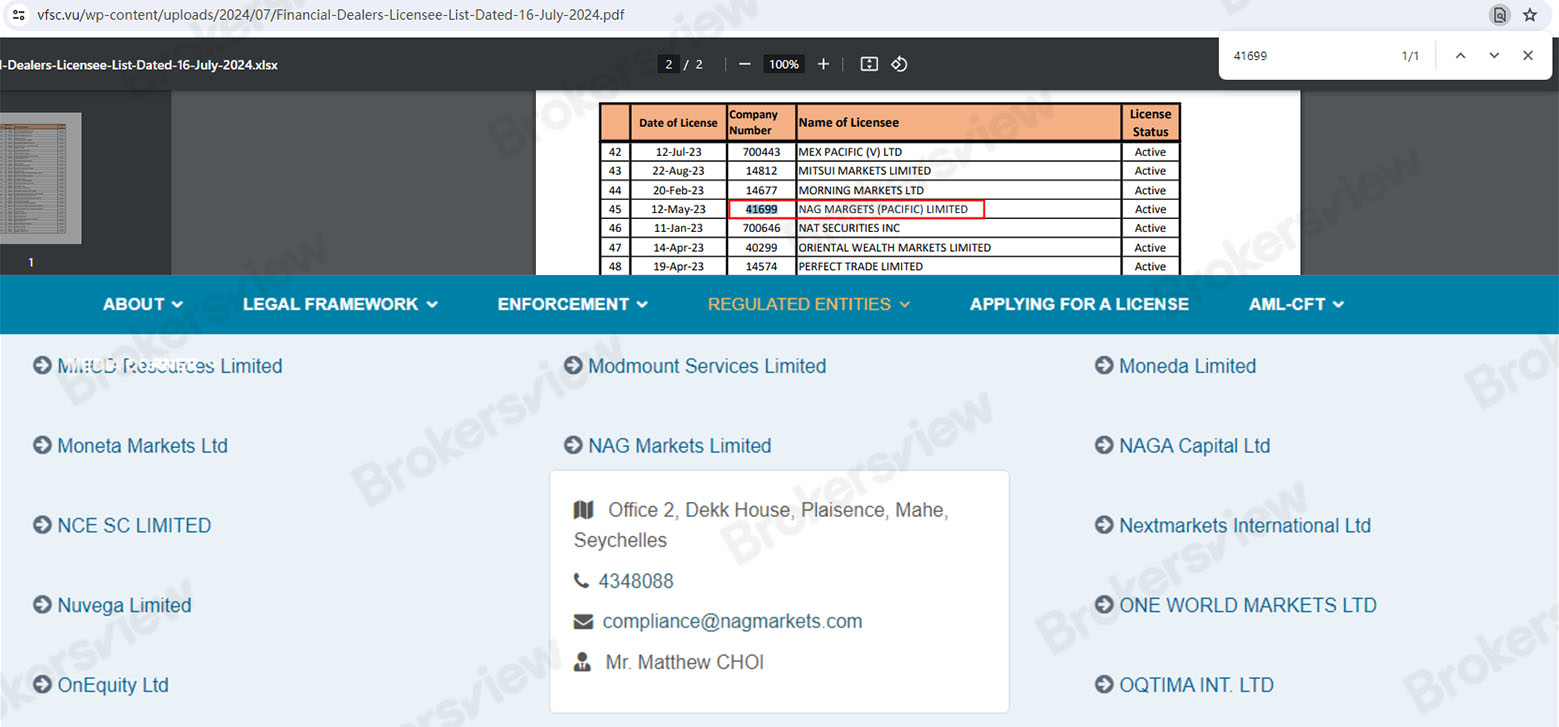Expand the ABOUT dropdown menu

click(142, 304)
